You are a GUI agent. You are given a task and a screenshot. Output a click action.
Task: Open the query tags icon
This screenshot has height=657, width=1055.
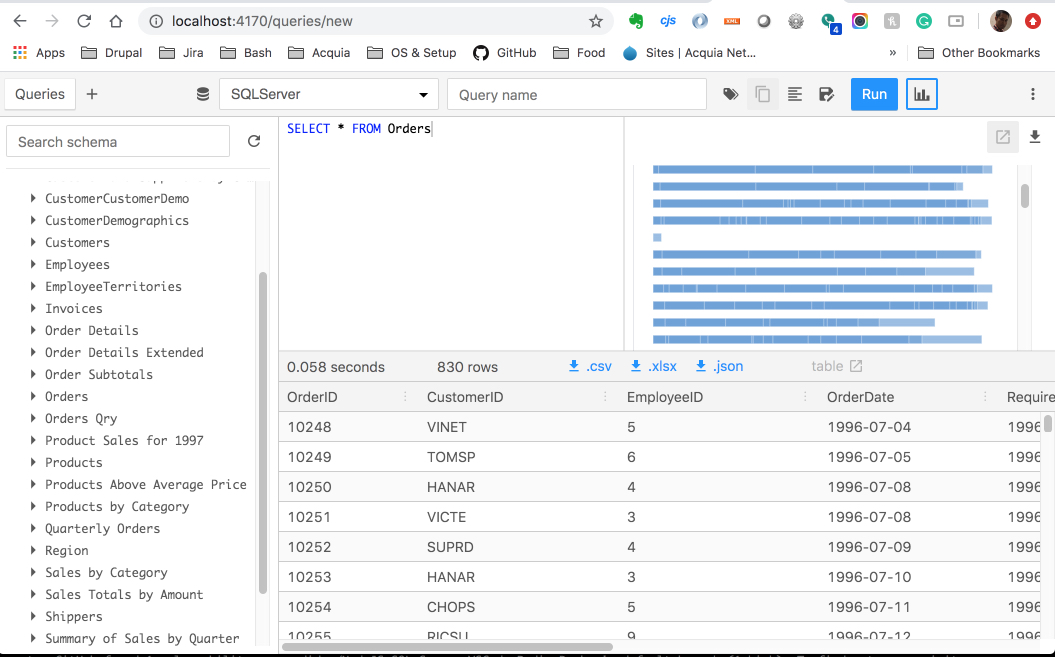point(730,94)
